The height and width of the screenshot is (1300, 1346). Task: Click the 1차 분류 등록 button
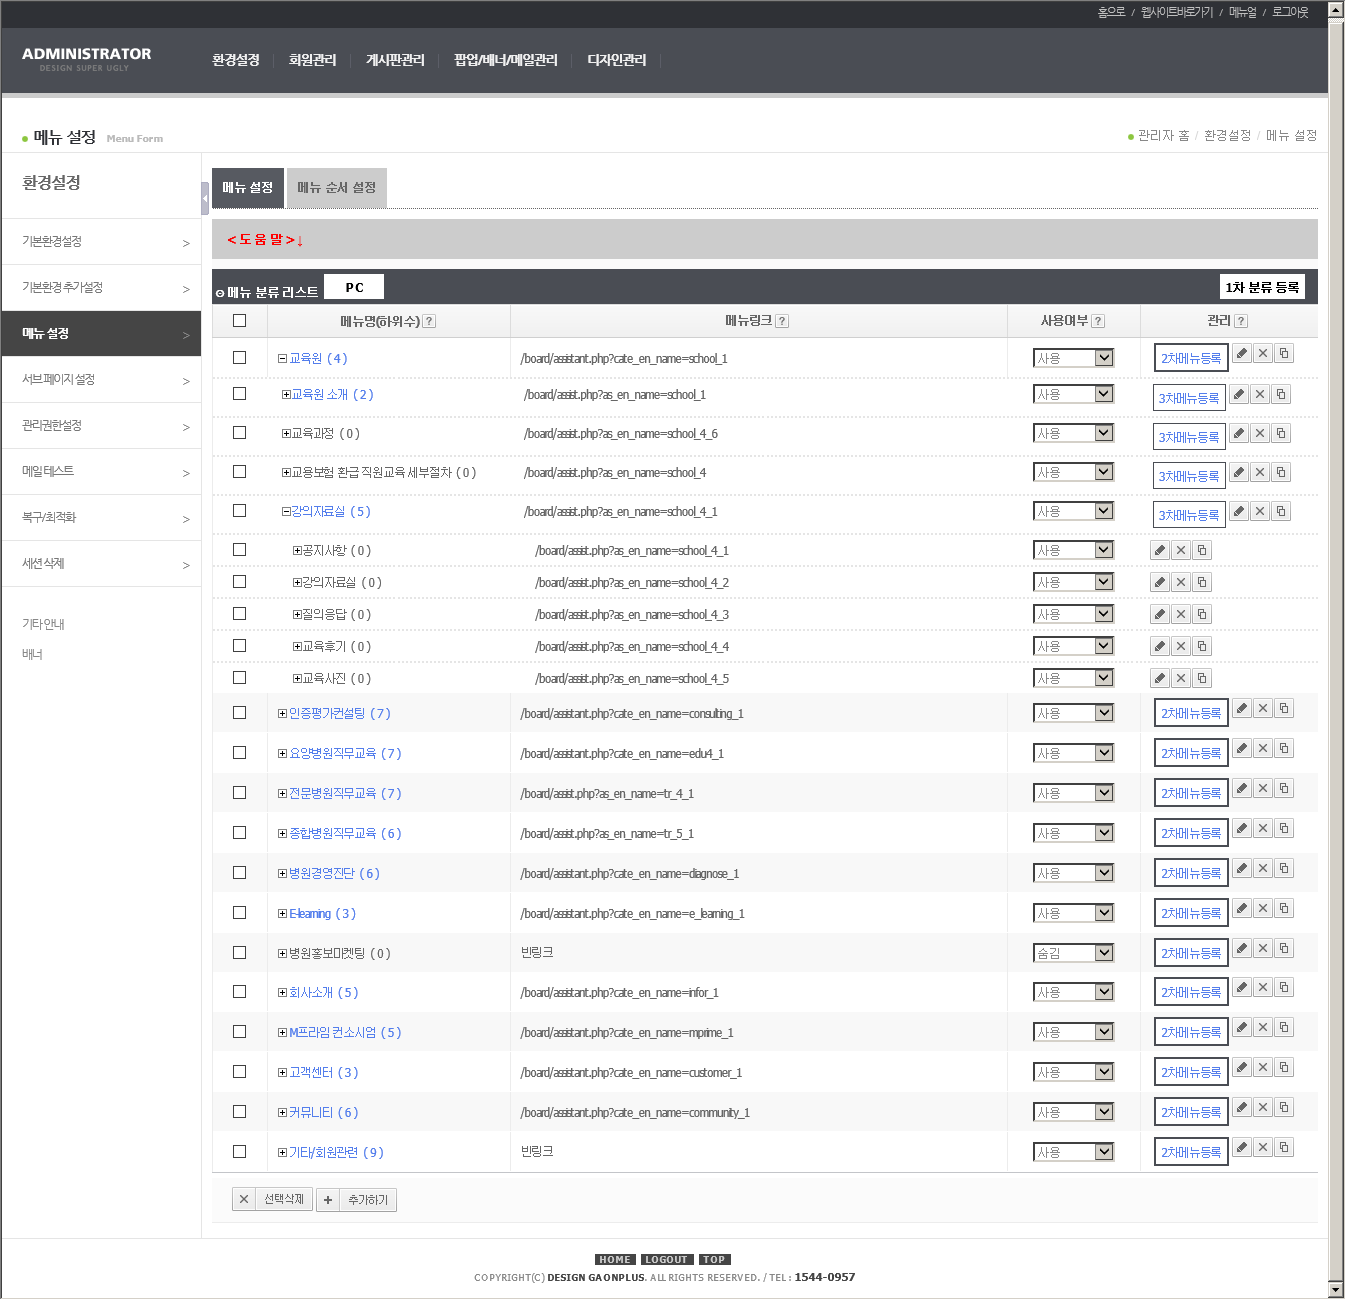tap(1262, 288)
